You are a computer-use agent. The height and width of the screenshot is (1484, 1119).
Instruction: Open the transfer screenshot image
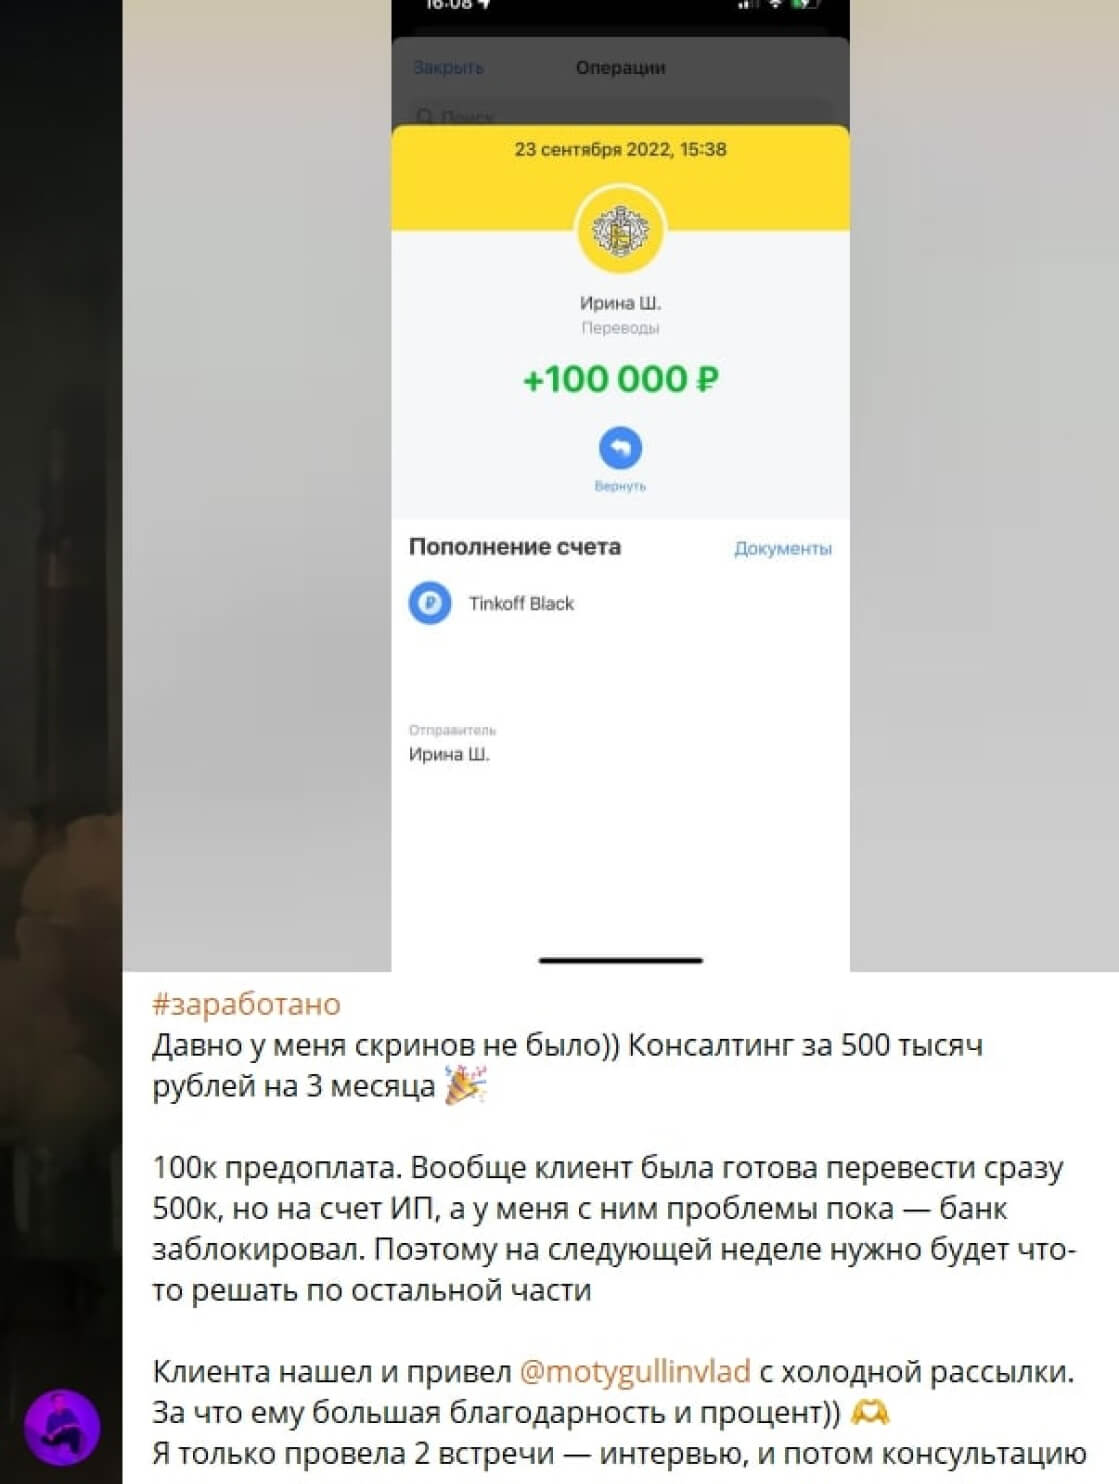click(x=620, y=485)
